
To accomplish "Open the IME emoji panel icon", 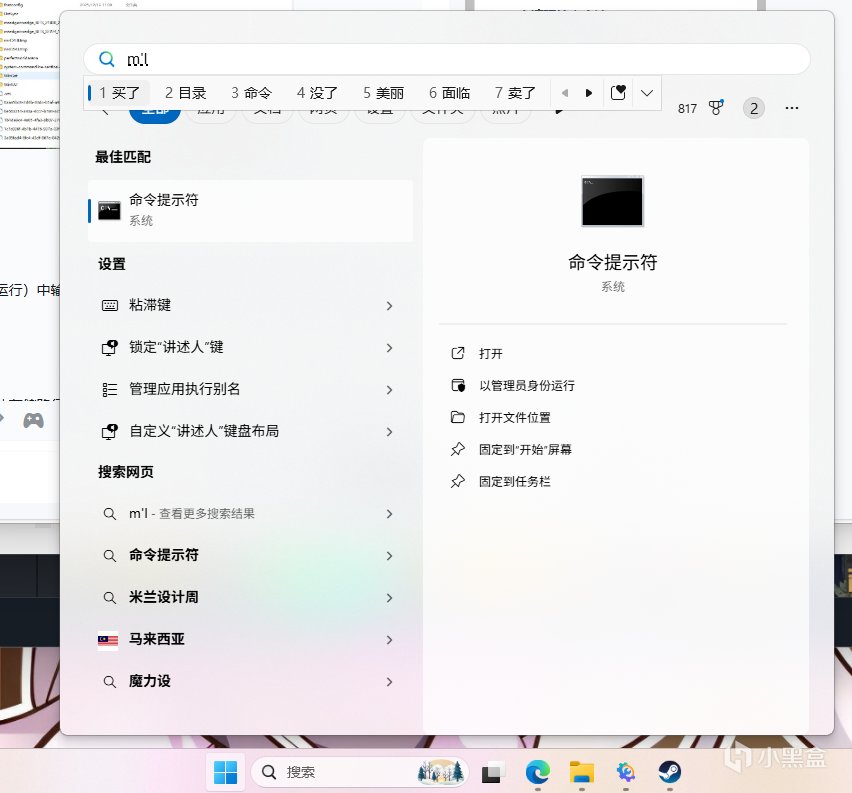I will [x=618, y=93].
